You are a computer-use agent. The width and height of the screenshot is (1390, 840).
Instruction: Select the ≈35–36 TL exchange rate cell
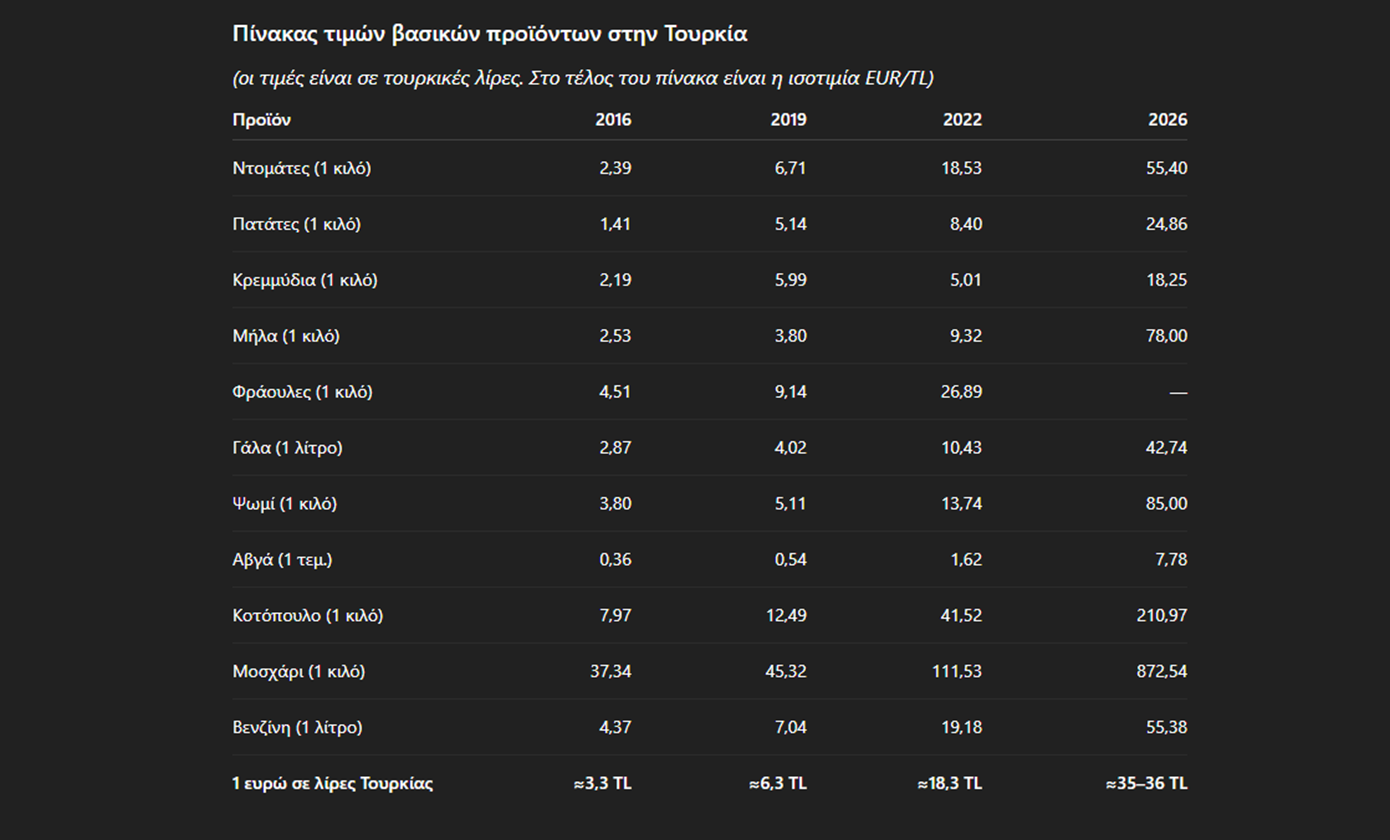[1146, 784]
